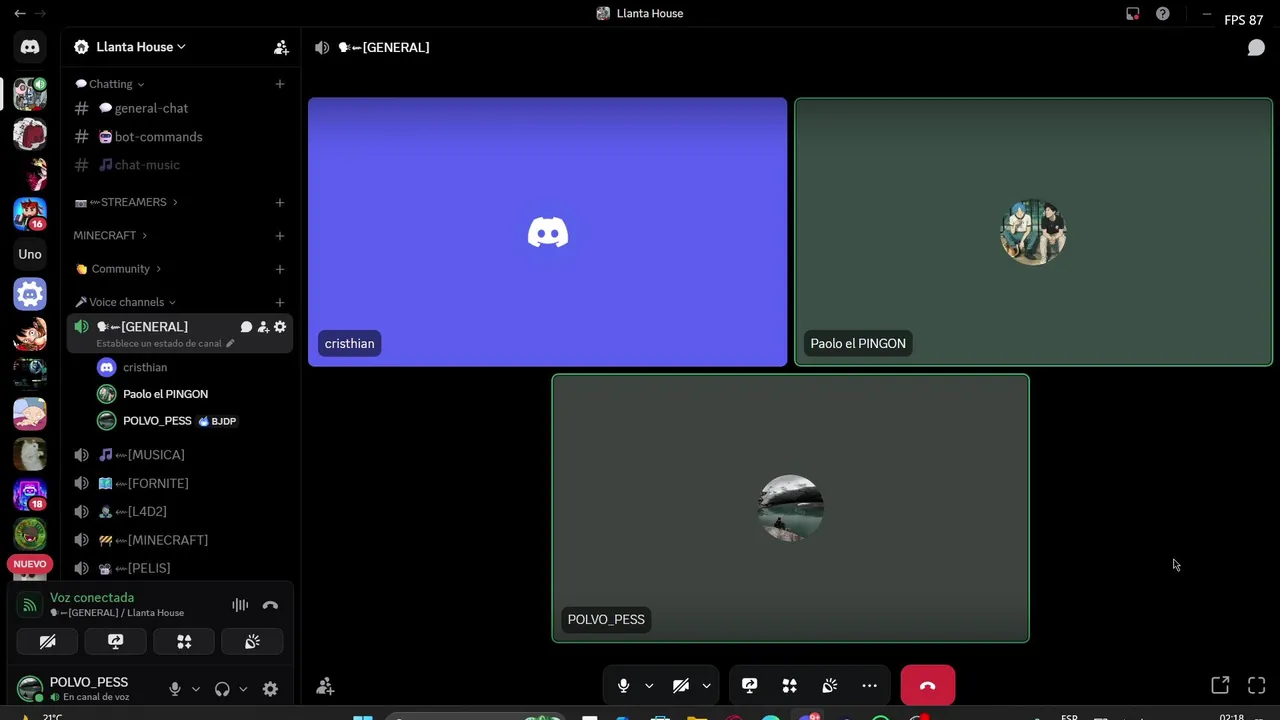Open camera options arrow in call controls
1280x720 pixels.
pos(706,686)
